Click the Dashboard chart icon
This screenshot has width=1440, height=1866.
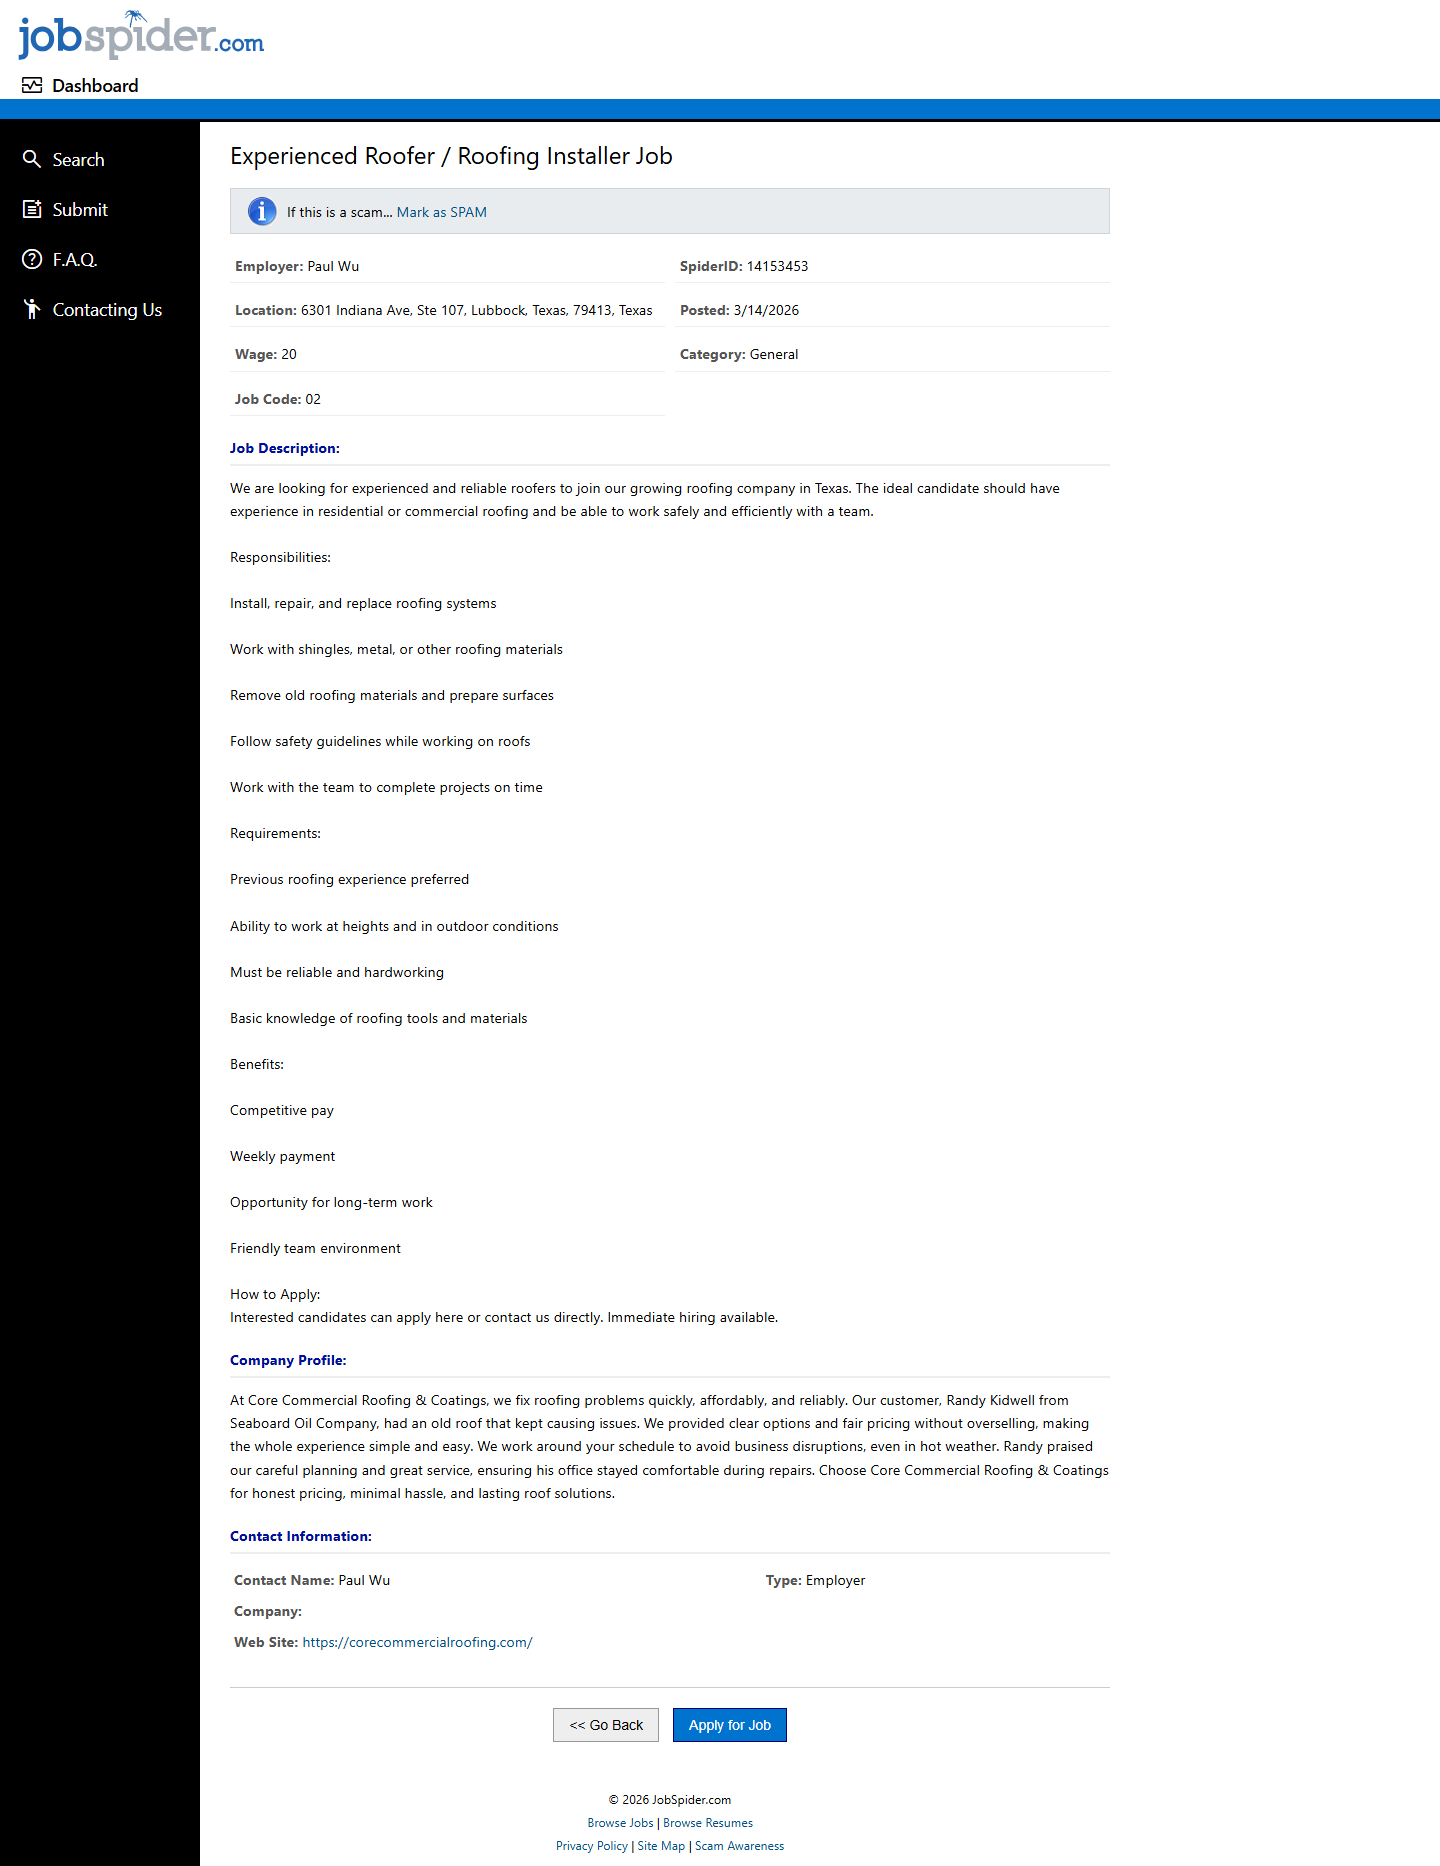[32, 86]
